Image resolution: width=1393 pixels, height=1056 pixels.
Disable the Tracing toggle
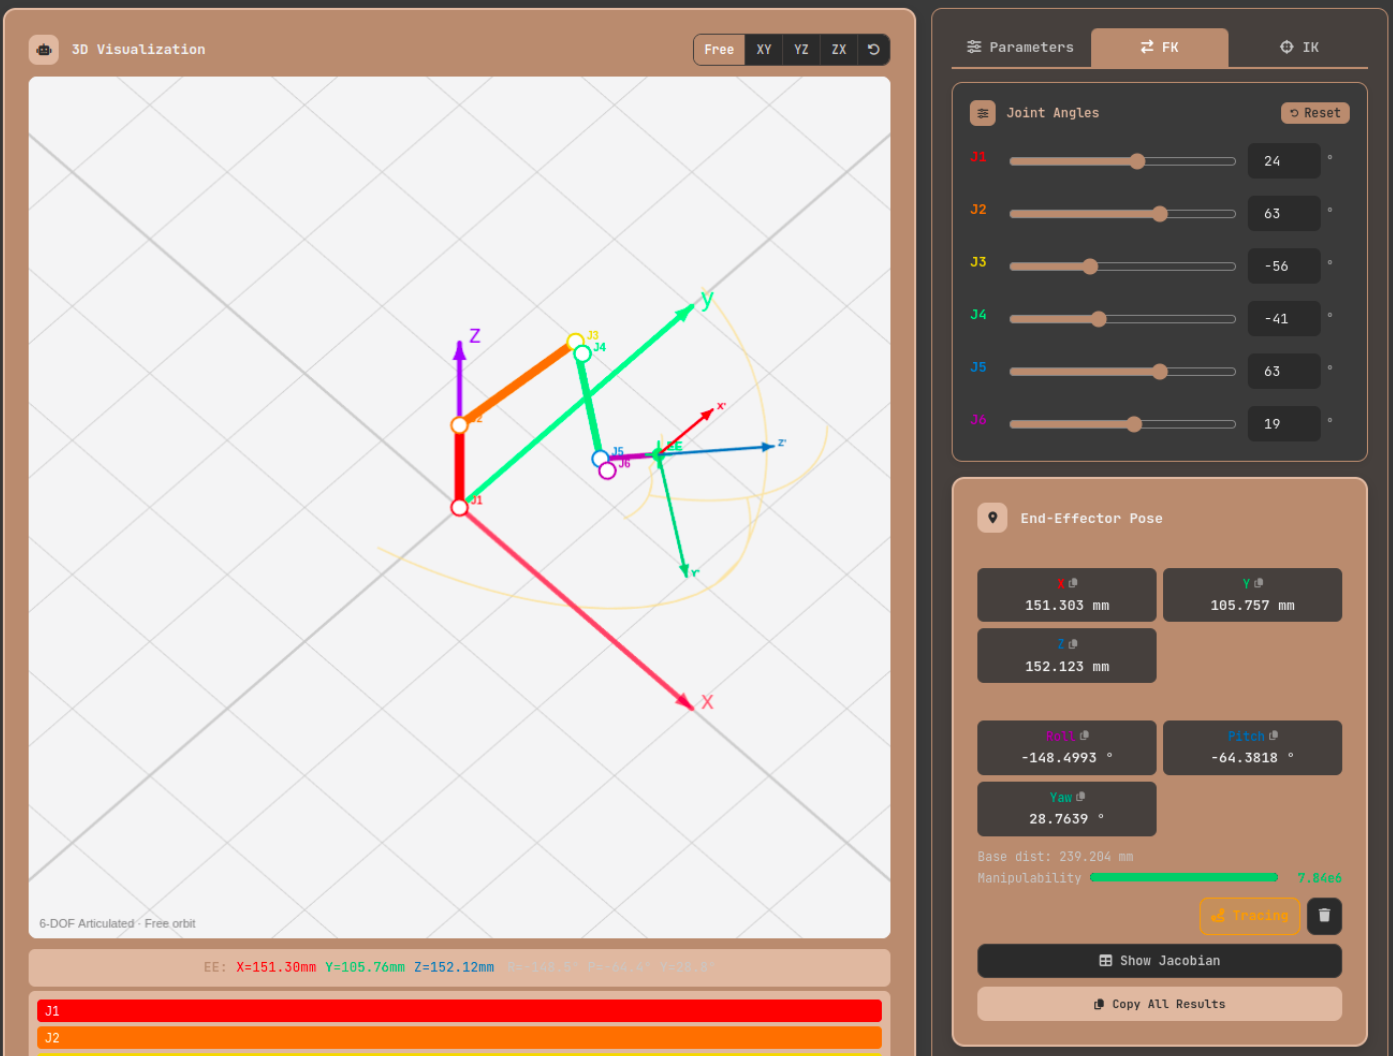[x=1249, y=916]
